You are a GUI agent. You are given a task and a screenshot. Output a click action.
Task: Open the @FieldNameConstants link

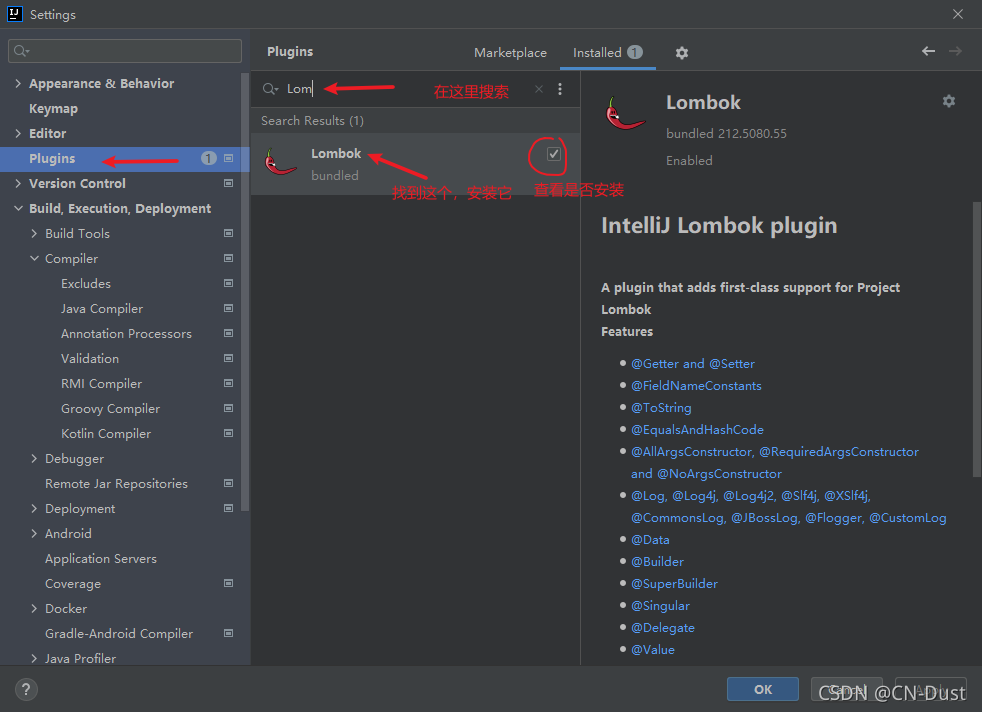[696, 386]
